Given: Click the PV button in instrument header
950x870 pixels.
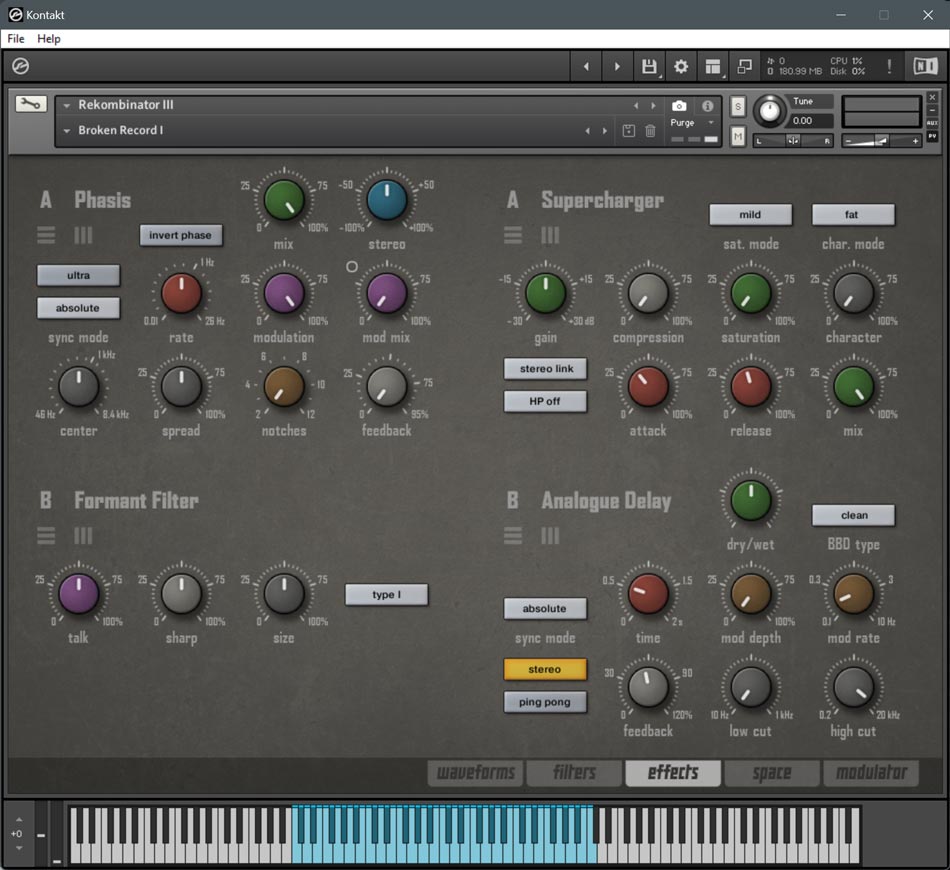Looking at the screenshot, I should tap(932, 136).
